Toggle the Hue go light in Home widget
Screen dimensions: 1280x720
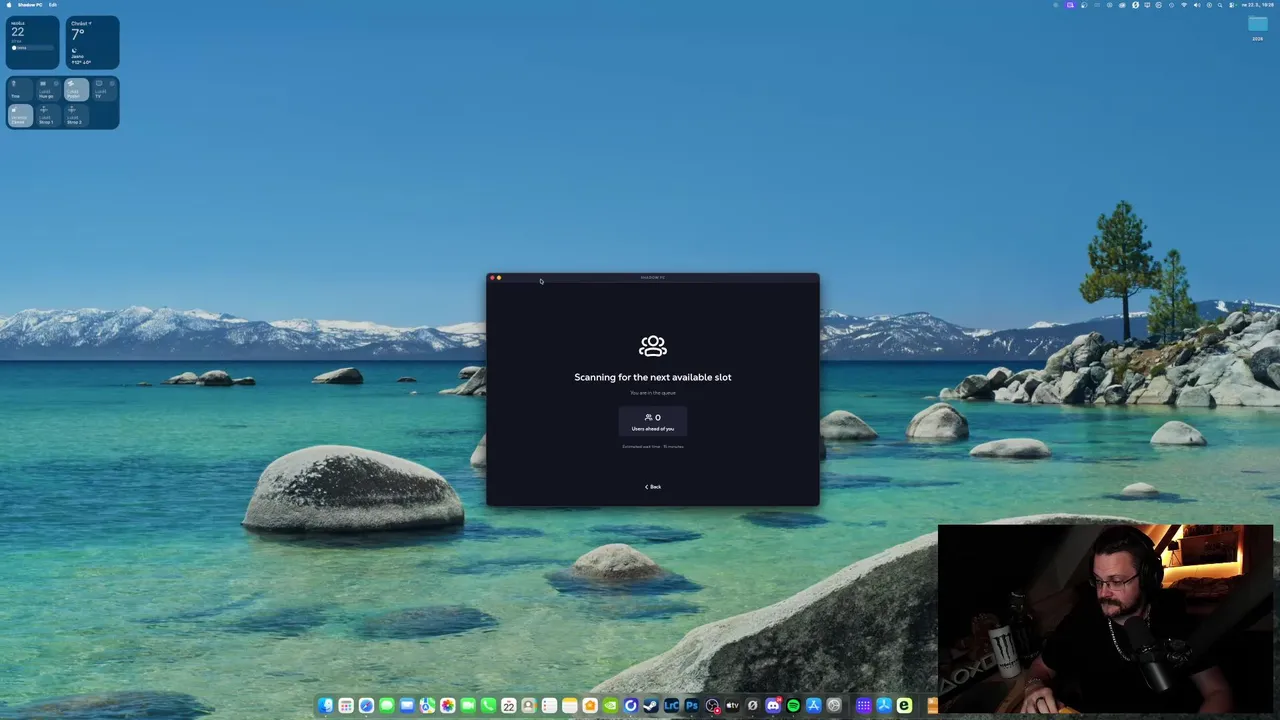point(48,89)
